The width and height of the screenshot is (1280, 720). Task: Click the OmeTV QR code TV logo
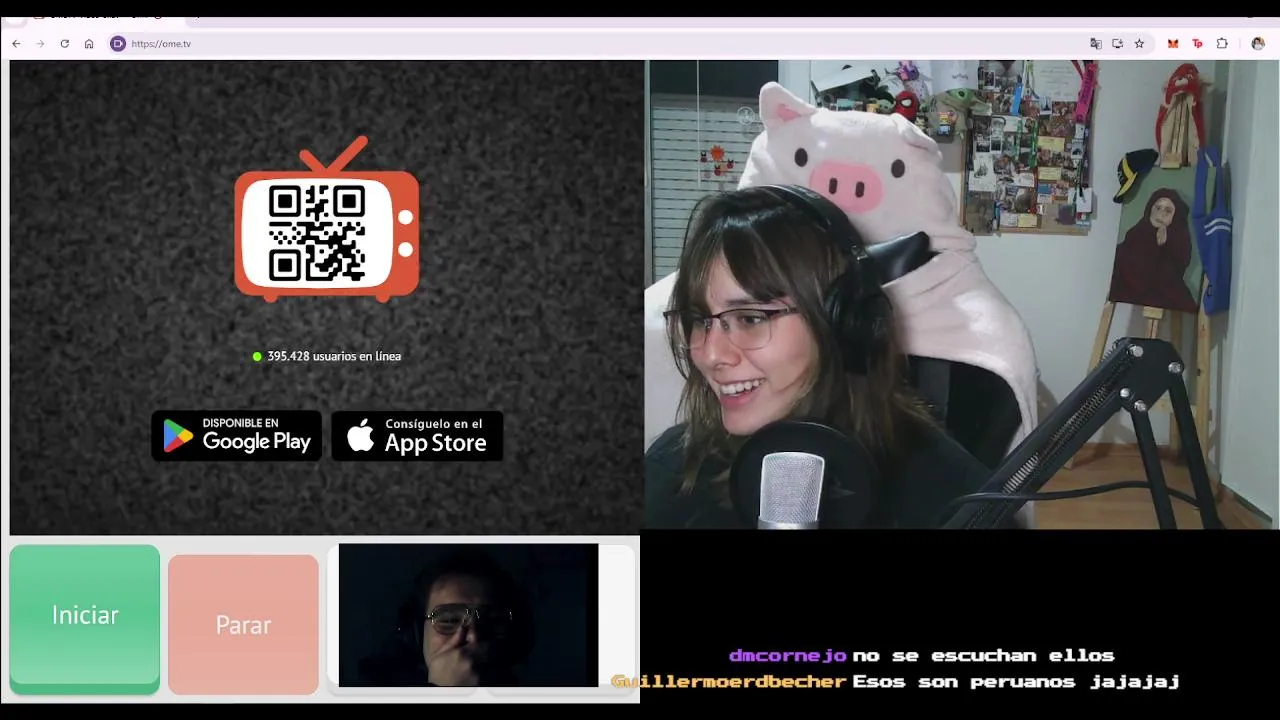(327, 220)
